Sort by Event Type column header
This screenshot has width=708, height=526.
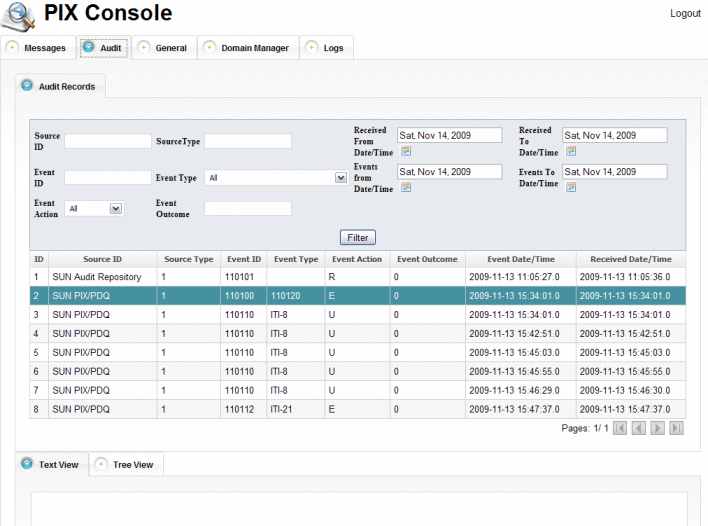[x=296, y=259]
